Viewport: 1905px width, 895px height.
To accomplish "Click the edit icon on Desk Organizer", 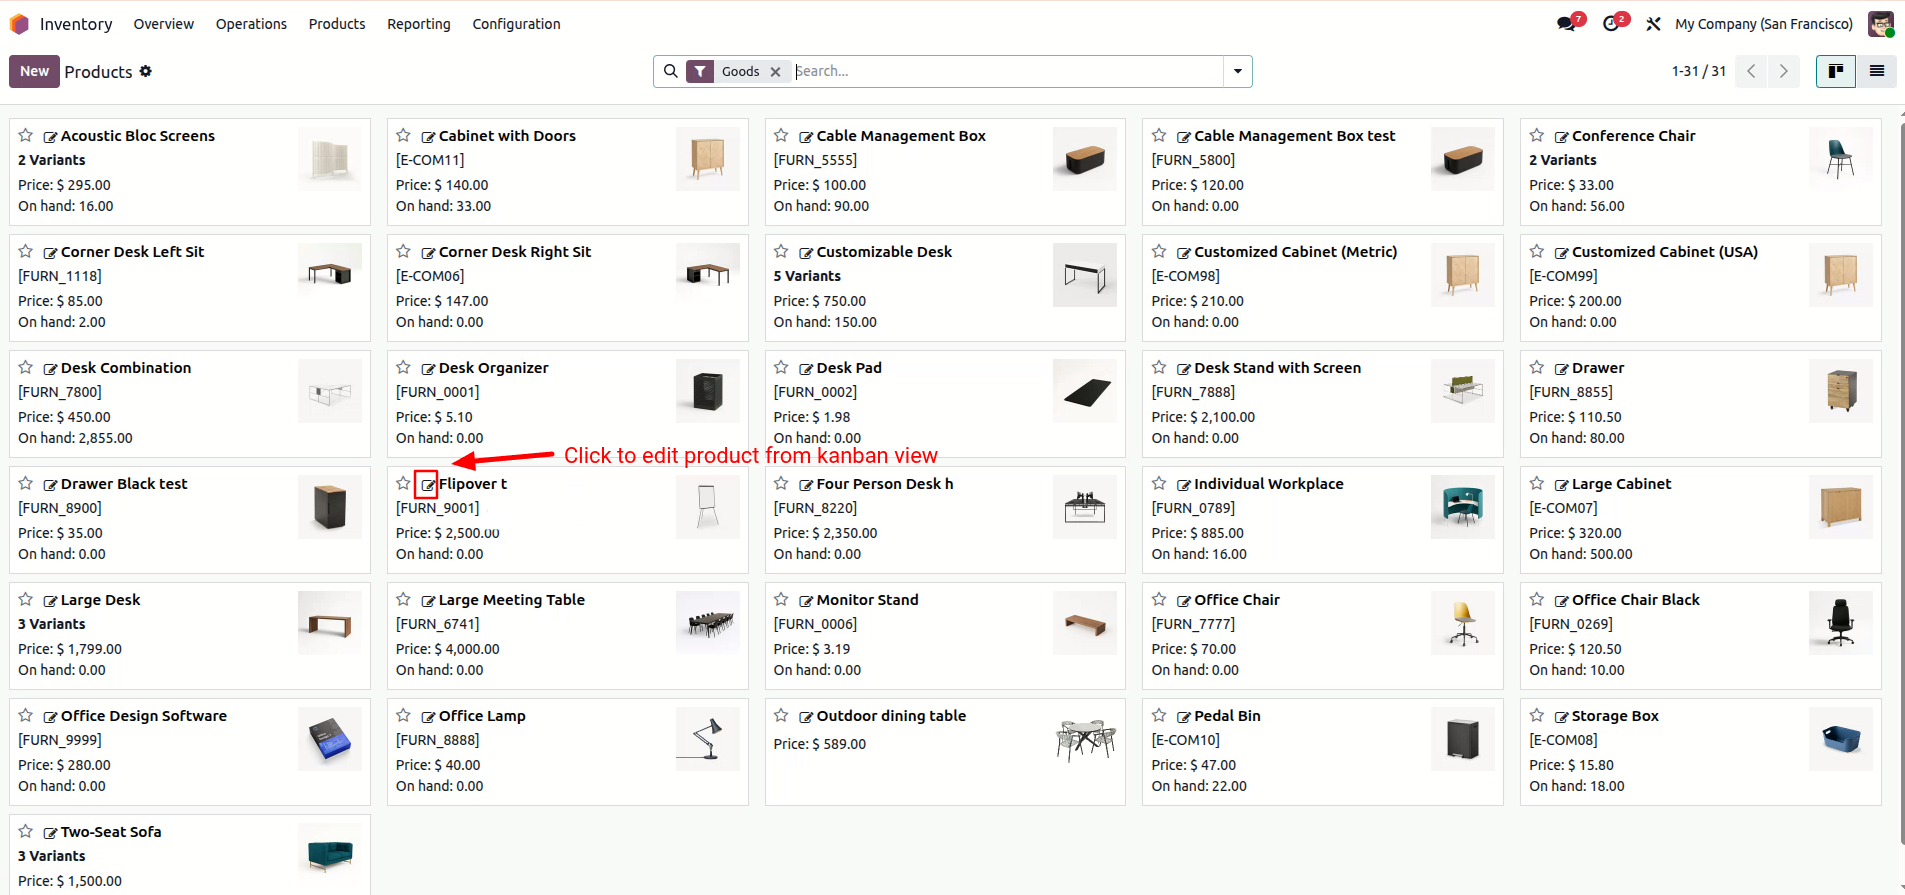I will coord(428,369).
